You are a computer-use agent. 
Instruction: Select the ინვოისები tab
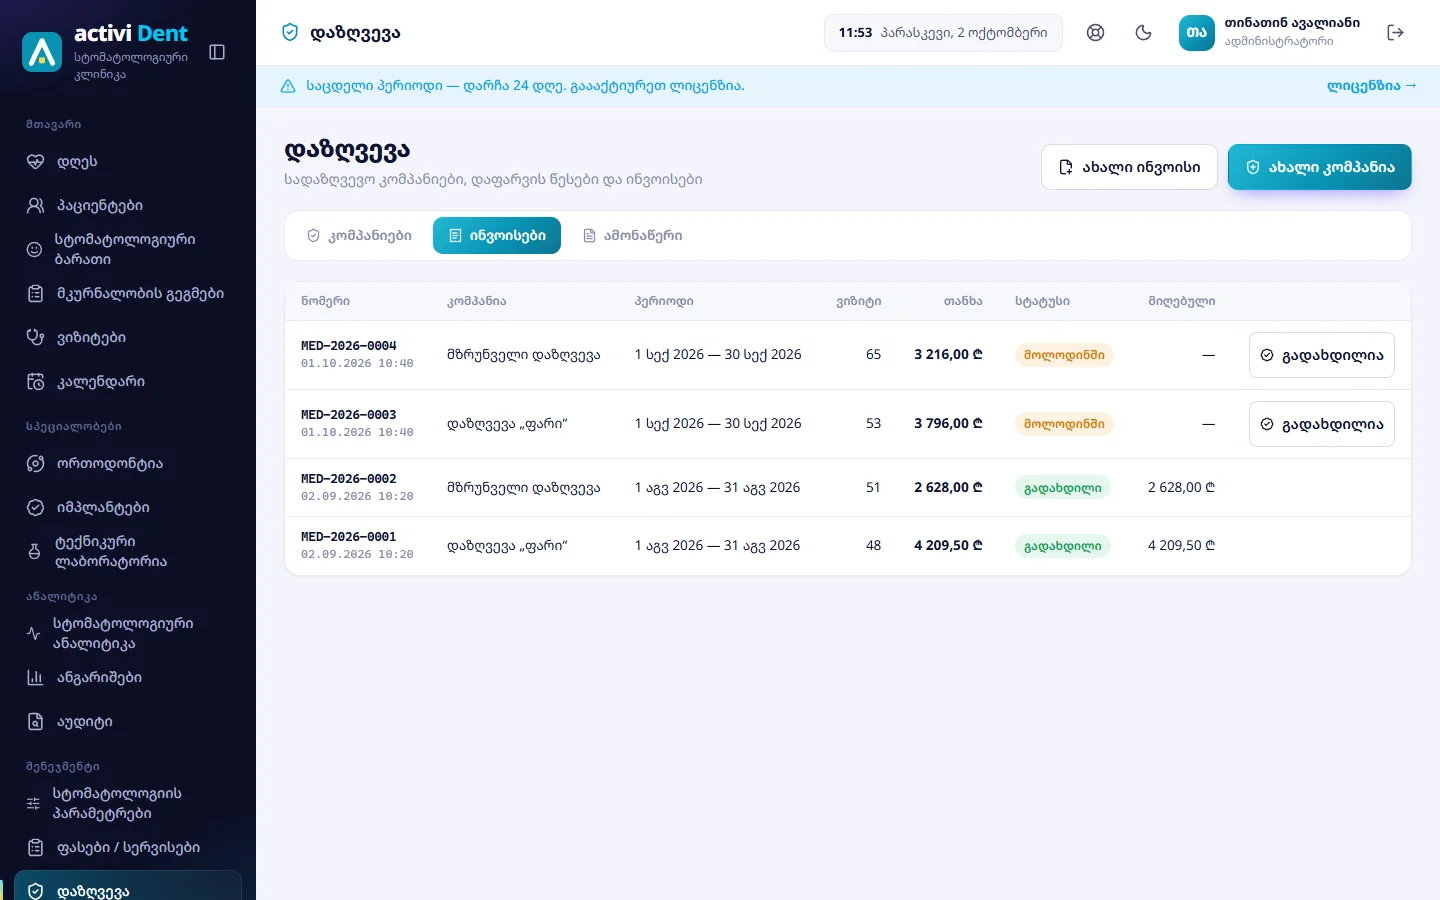pos(497,236)
